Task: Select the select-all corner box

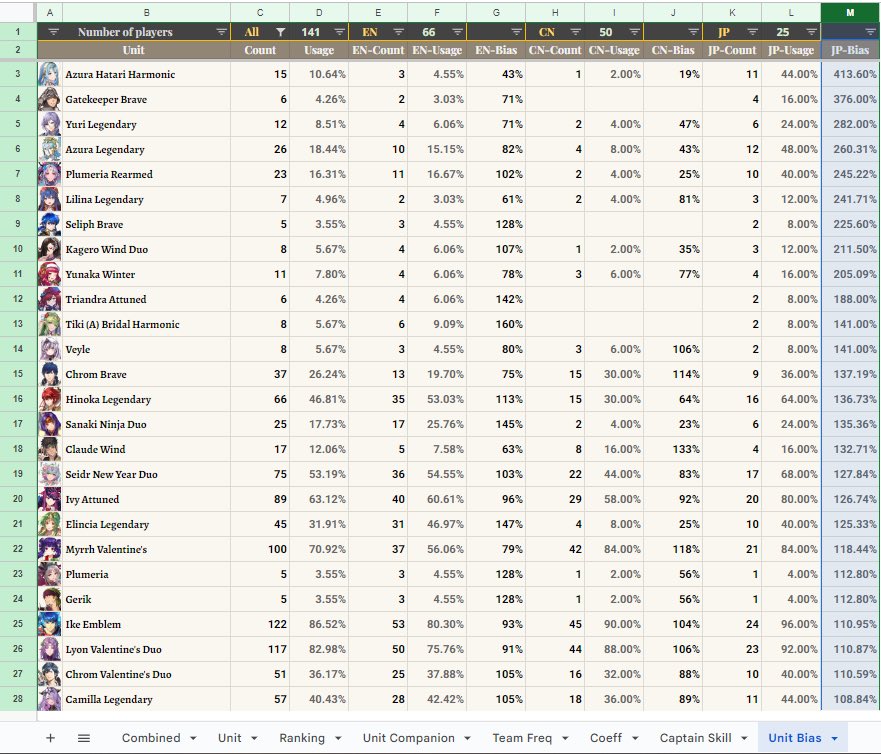Action: pos(18,12)
